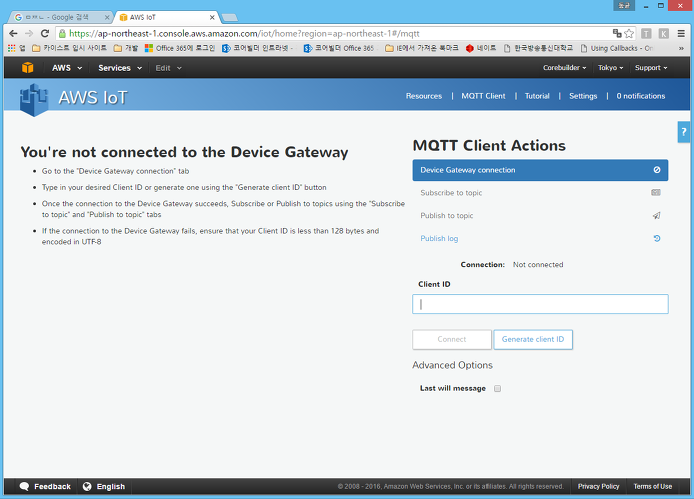This screenshot has height=499, width=694.
Task: Reload the page with refresh icon
Action: [x=45, y=34]
